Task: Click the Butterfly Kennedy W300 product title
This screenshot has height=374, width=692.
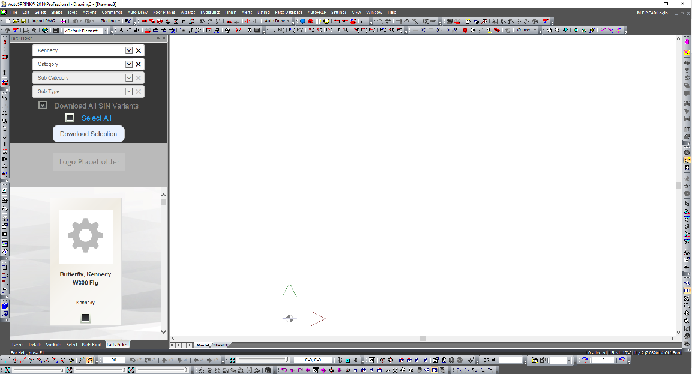Action: tap(86, 278)
